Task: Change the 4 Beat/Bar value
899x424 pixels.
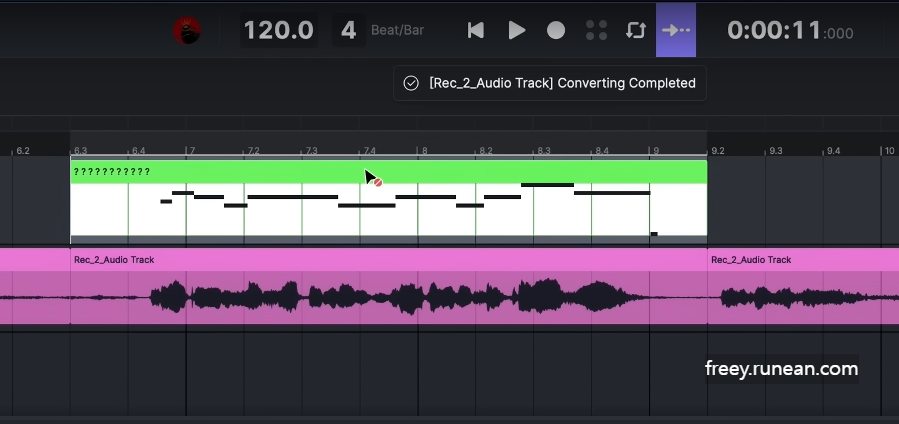Action: point(349,30)
